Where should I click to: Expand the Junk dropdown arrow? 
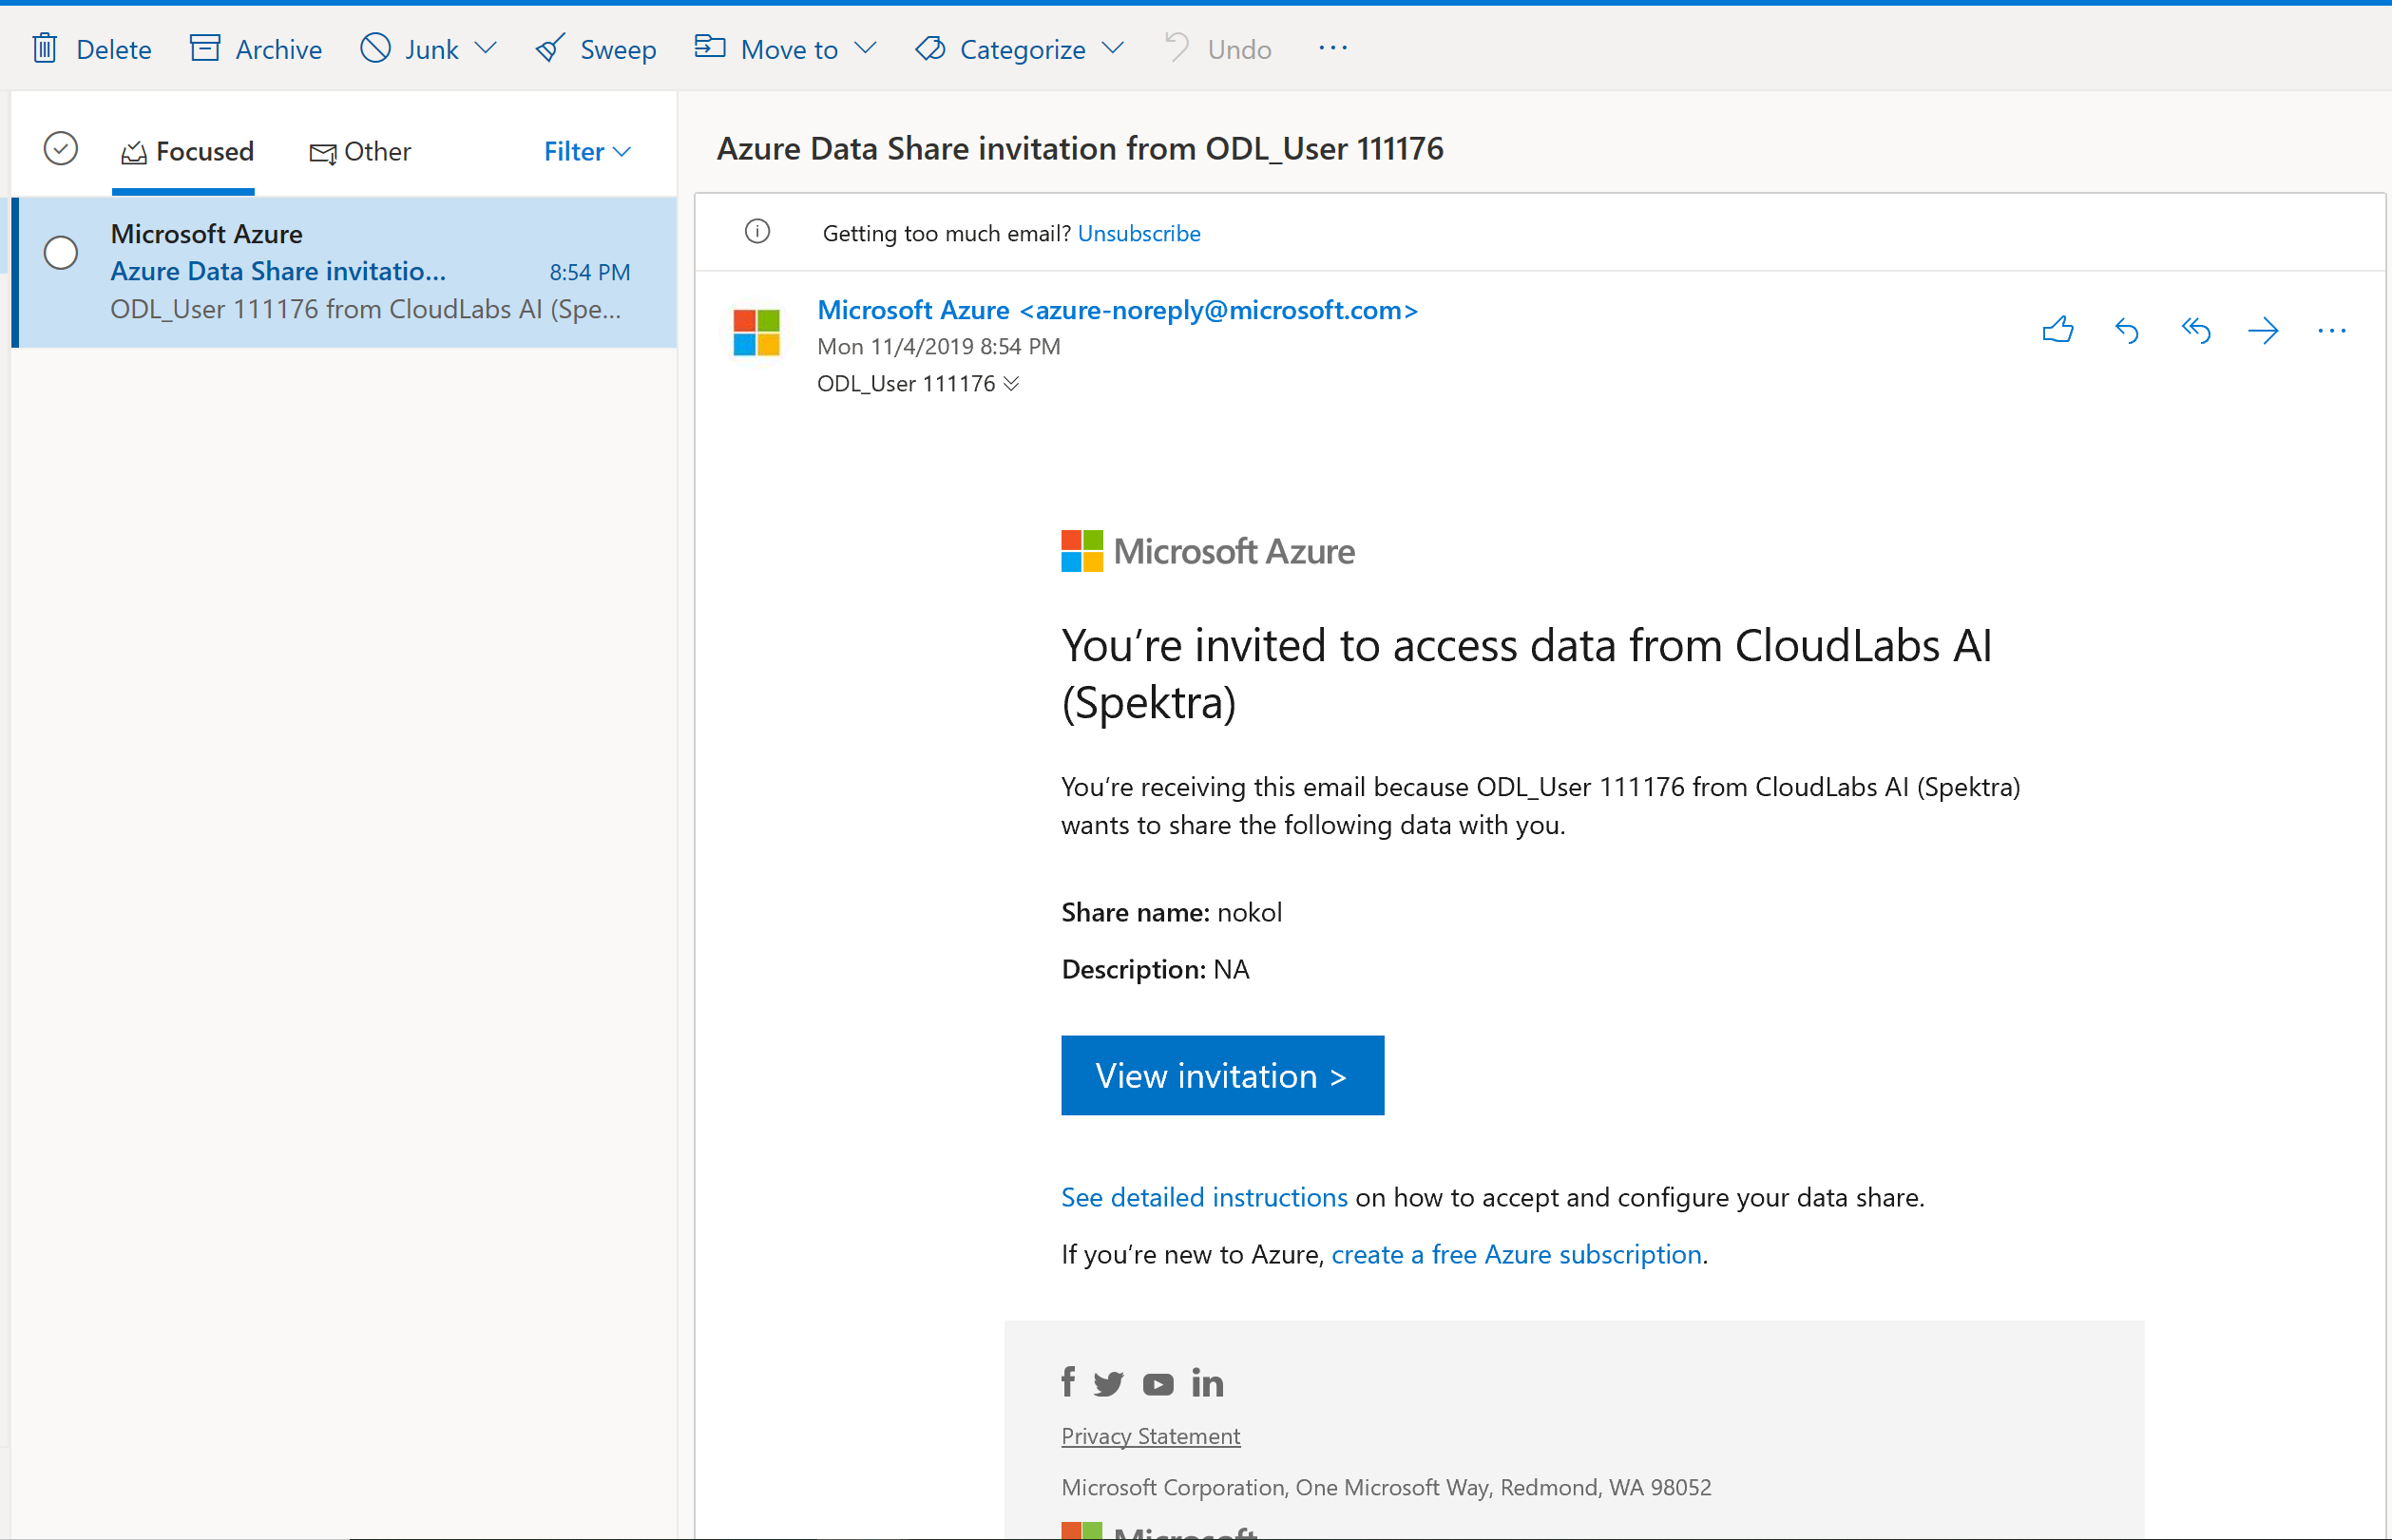pos(486,48)
